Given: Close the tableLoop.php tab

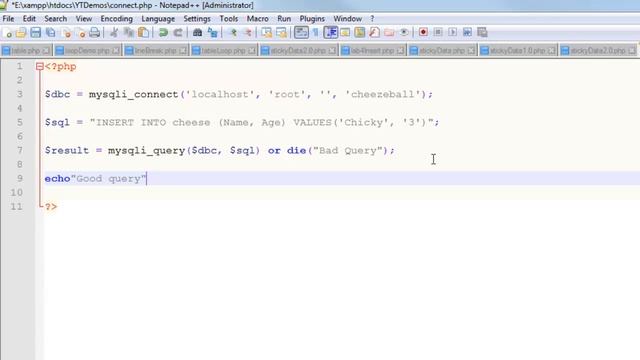Looking at the screenshot, I should click(x=252, y=50).
